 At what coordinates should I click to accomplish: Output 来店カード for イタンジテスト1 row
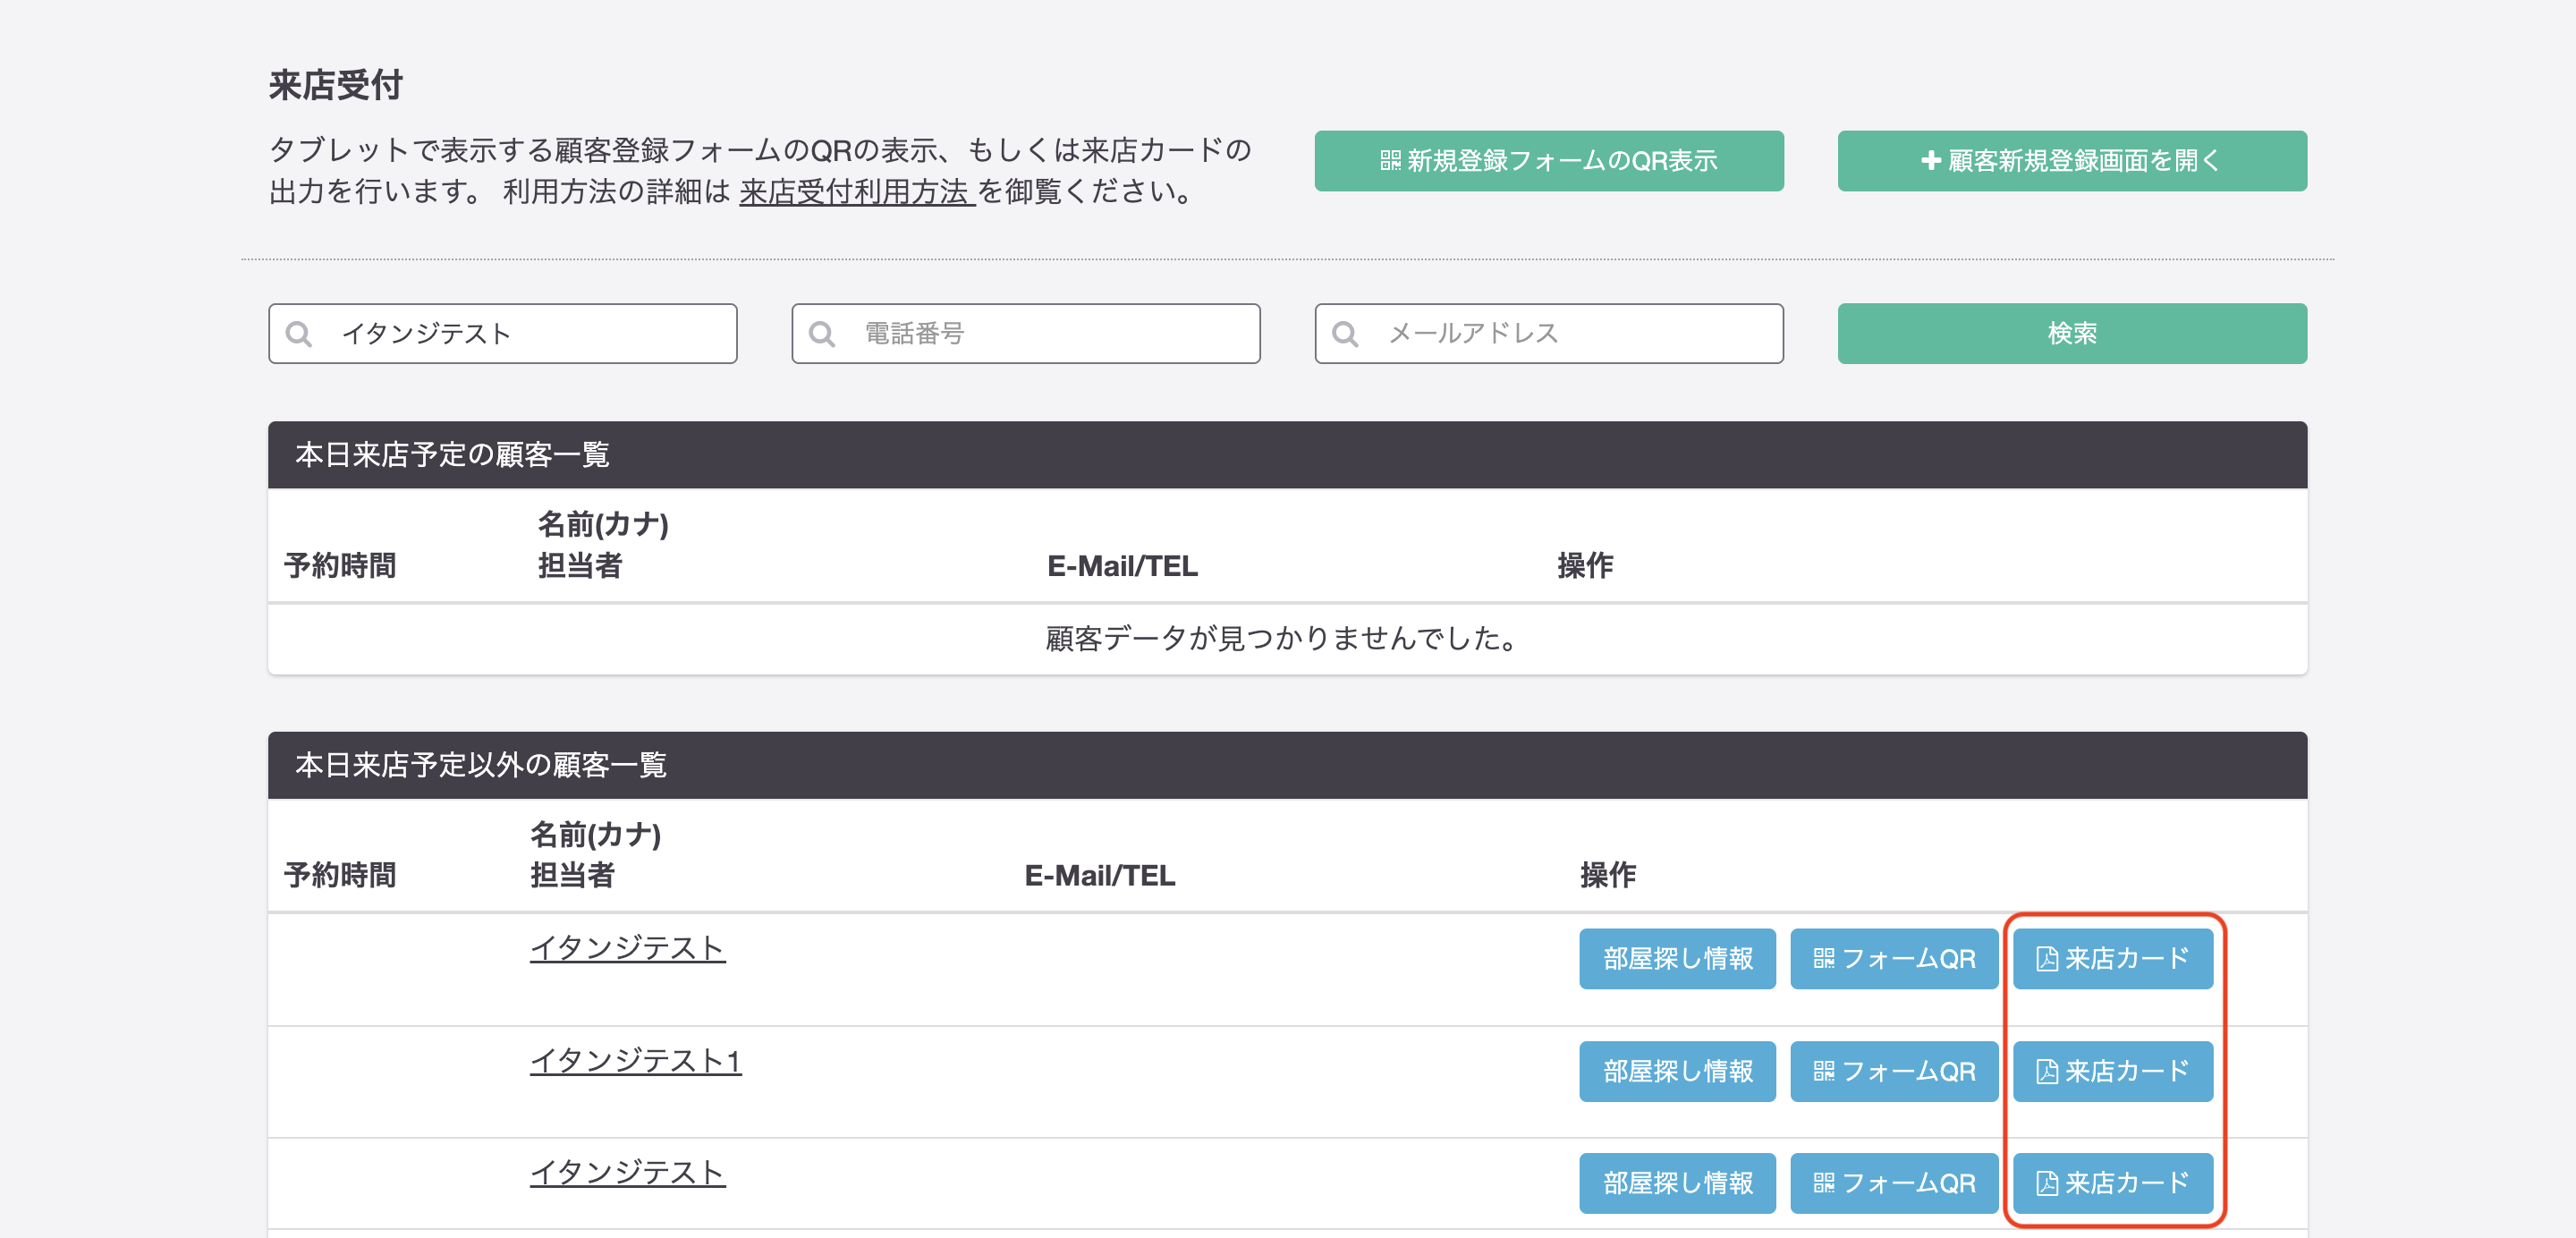click(x=2112, y=1070)
